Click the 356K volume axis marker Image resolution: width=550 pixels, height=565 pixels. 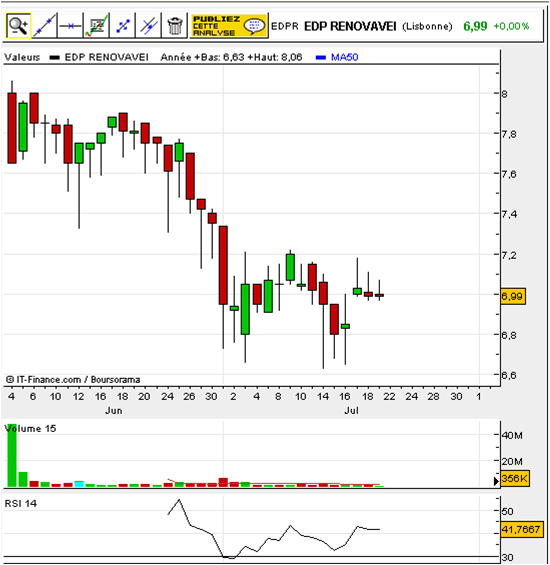(515, 479)
